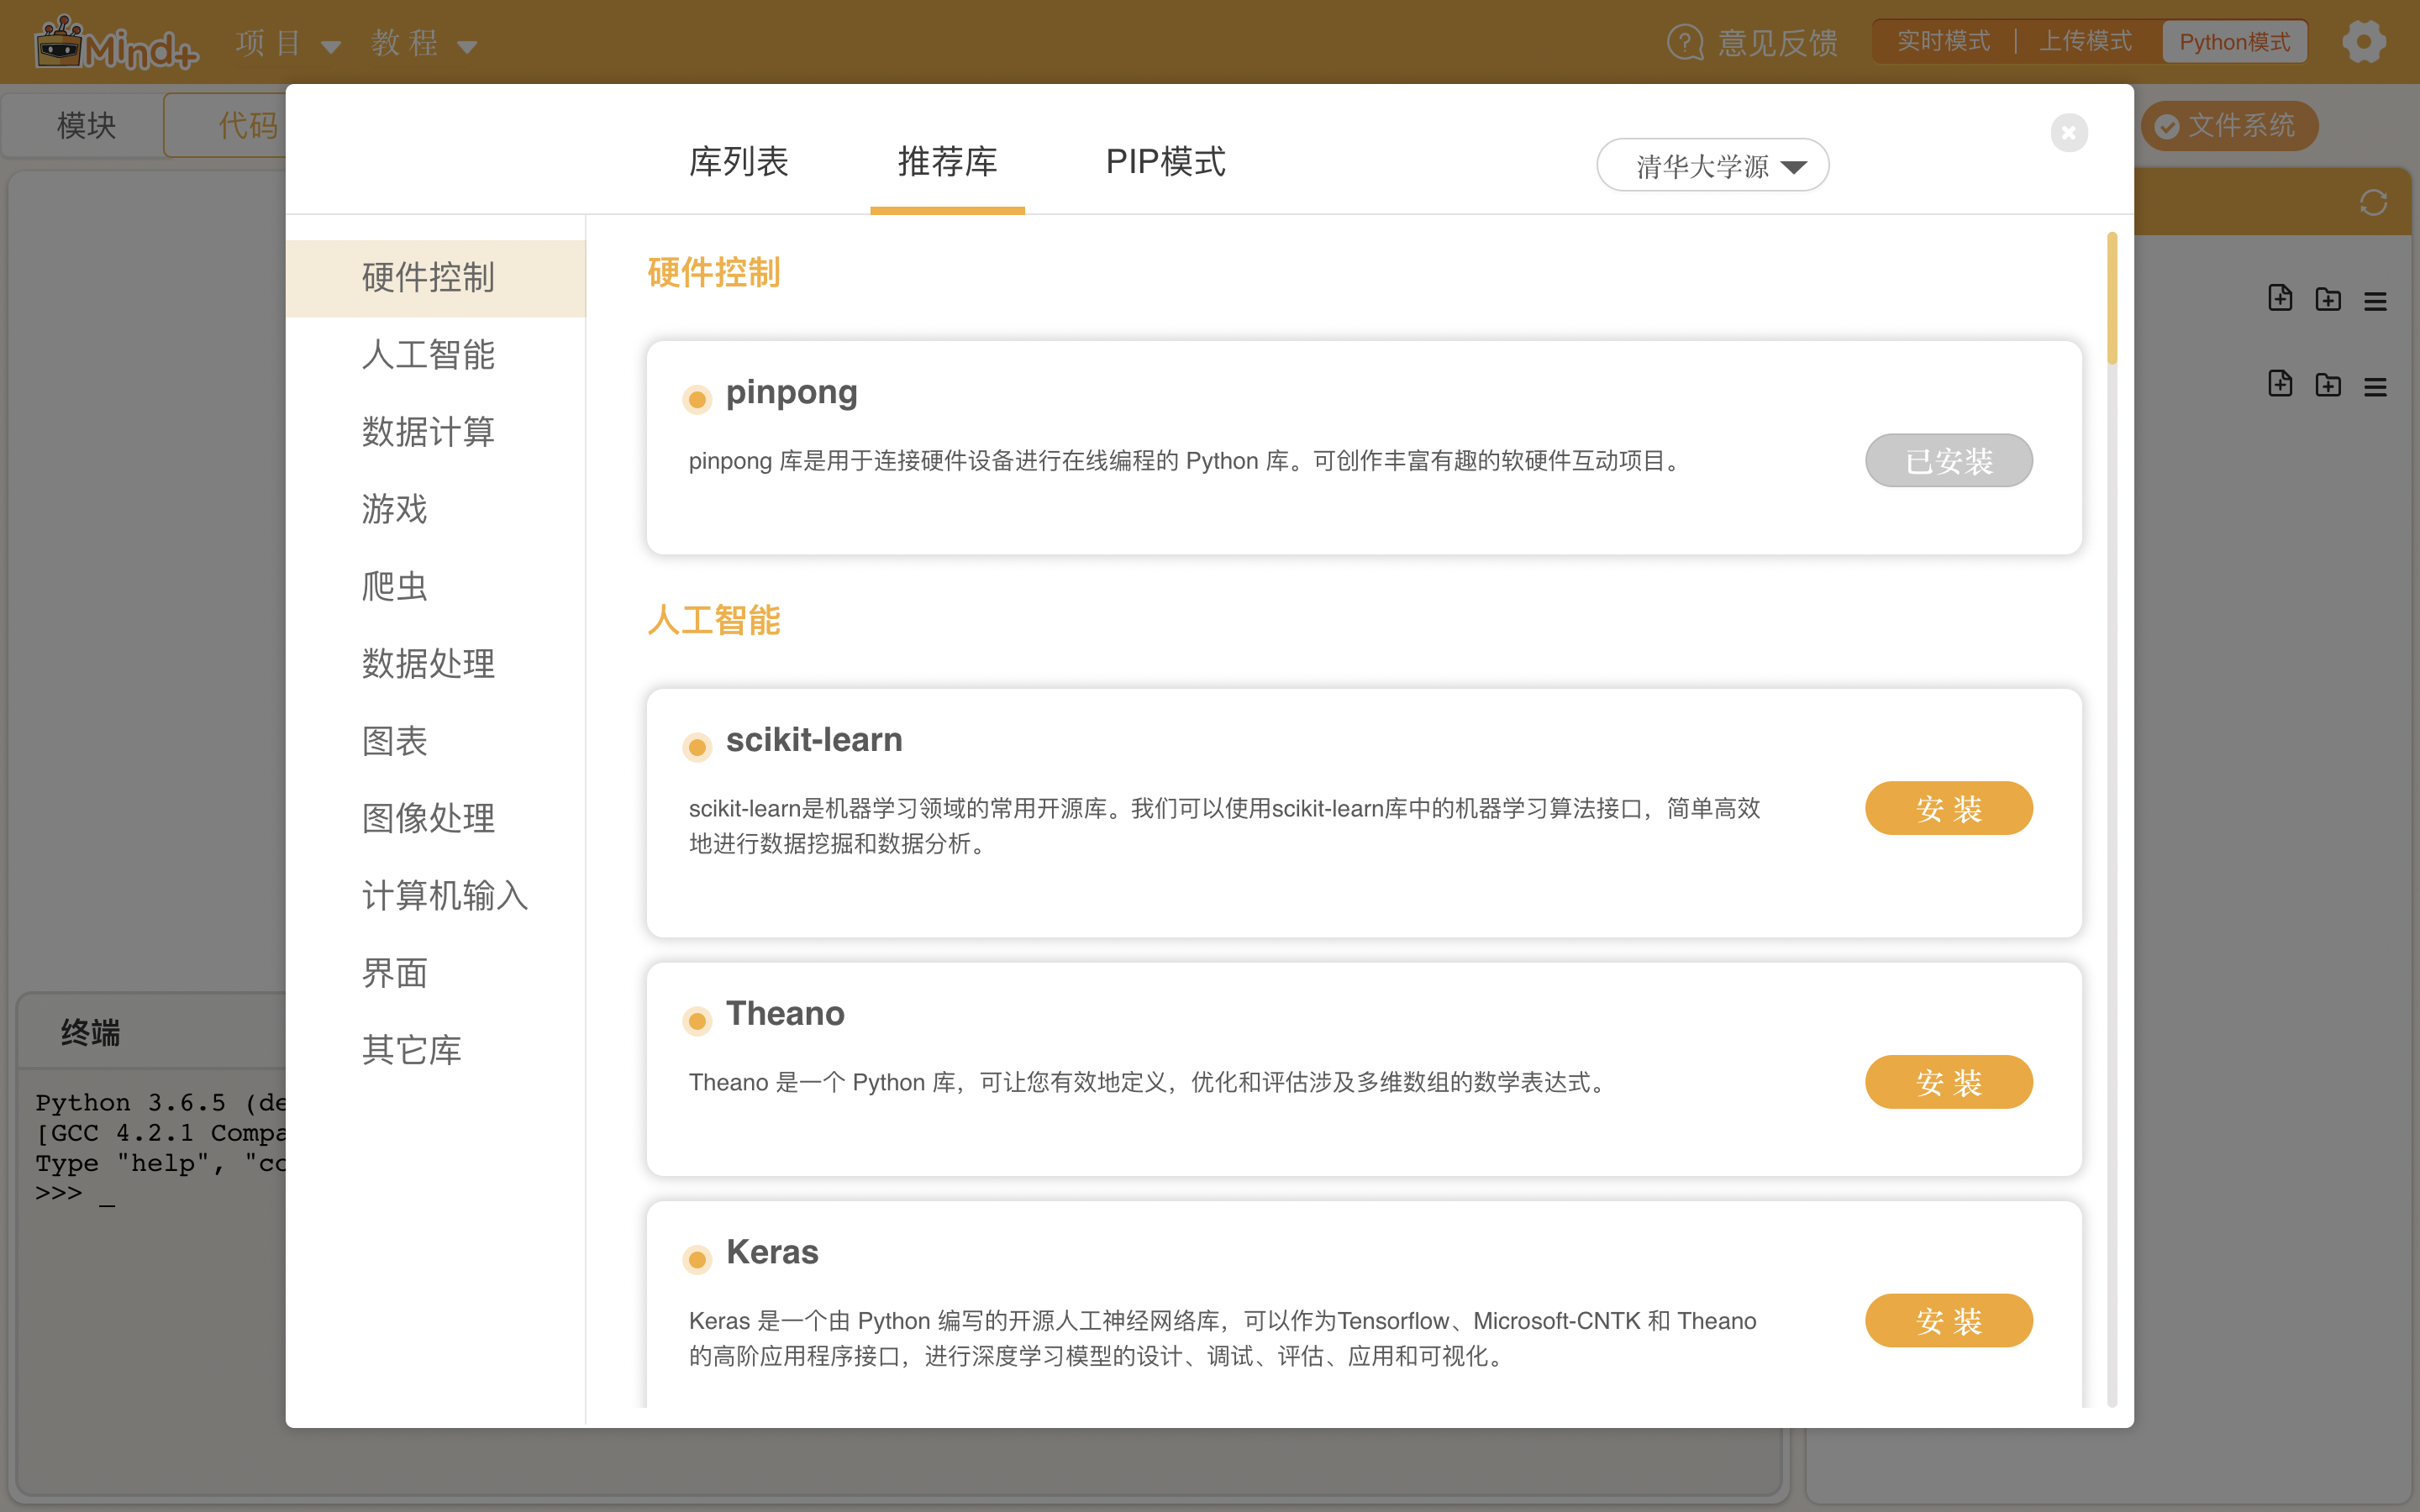Open the 项目 dropdown menu

[288, 43]
